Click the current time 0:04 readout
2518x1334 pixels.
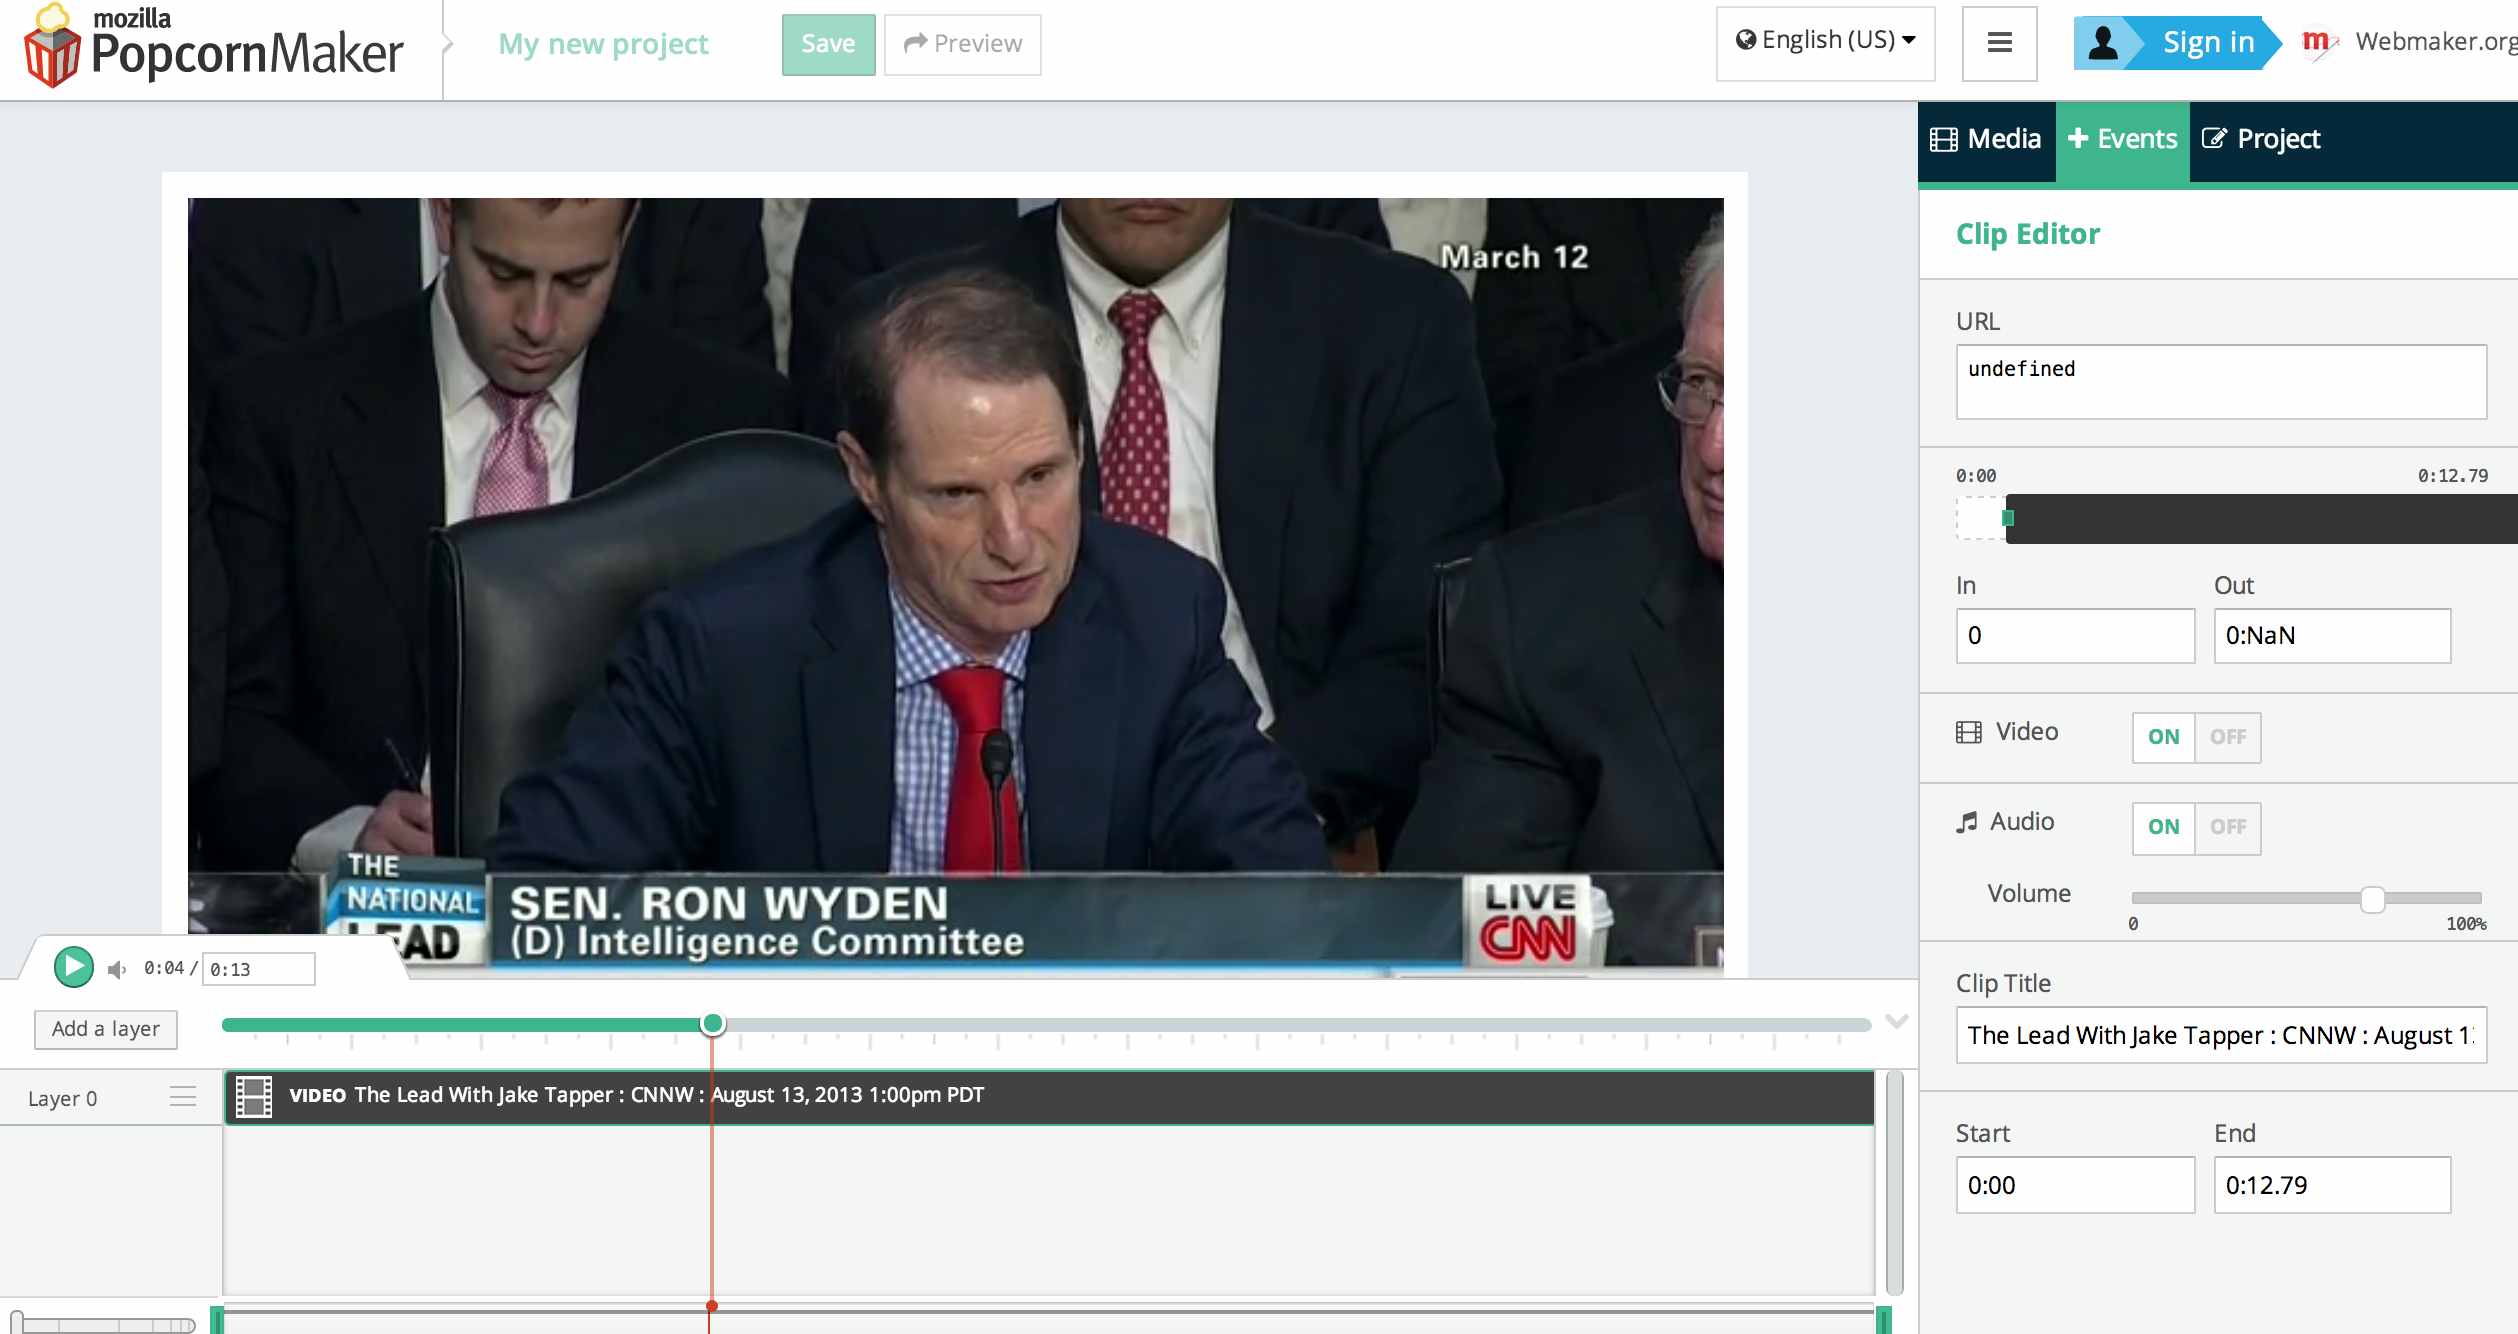click(164, 968)
